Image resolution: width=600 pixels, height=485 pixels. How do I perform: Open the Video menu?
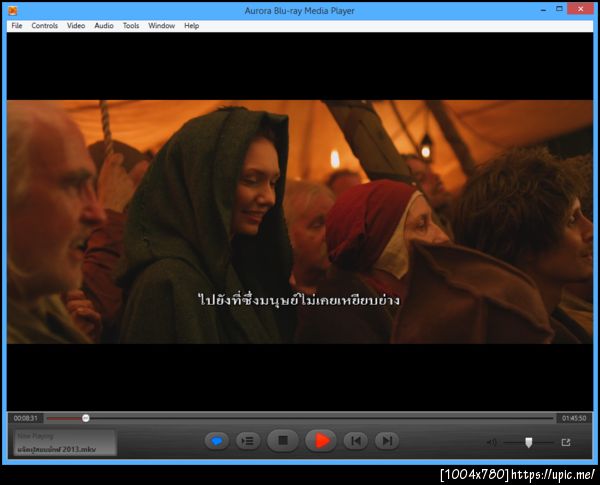(76, 26)
